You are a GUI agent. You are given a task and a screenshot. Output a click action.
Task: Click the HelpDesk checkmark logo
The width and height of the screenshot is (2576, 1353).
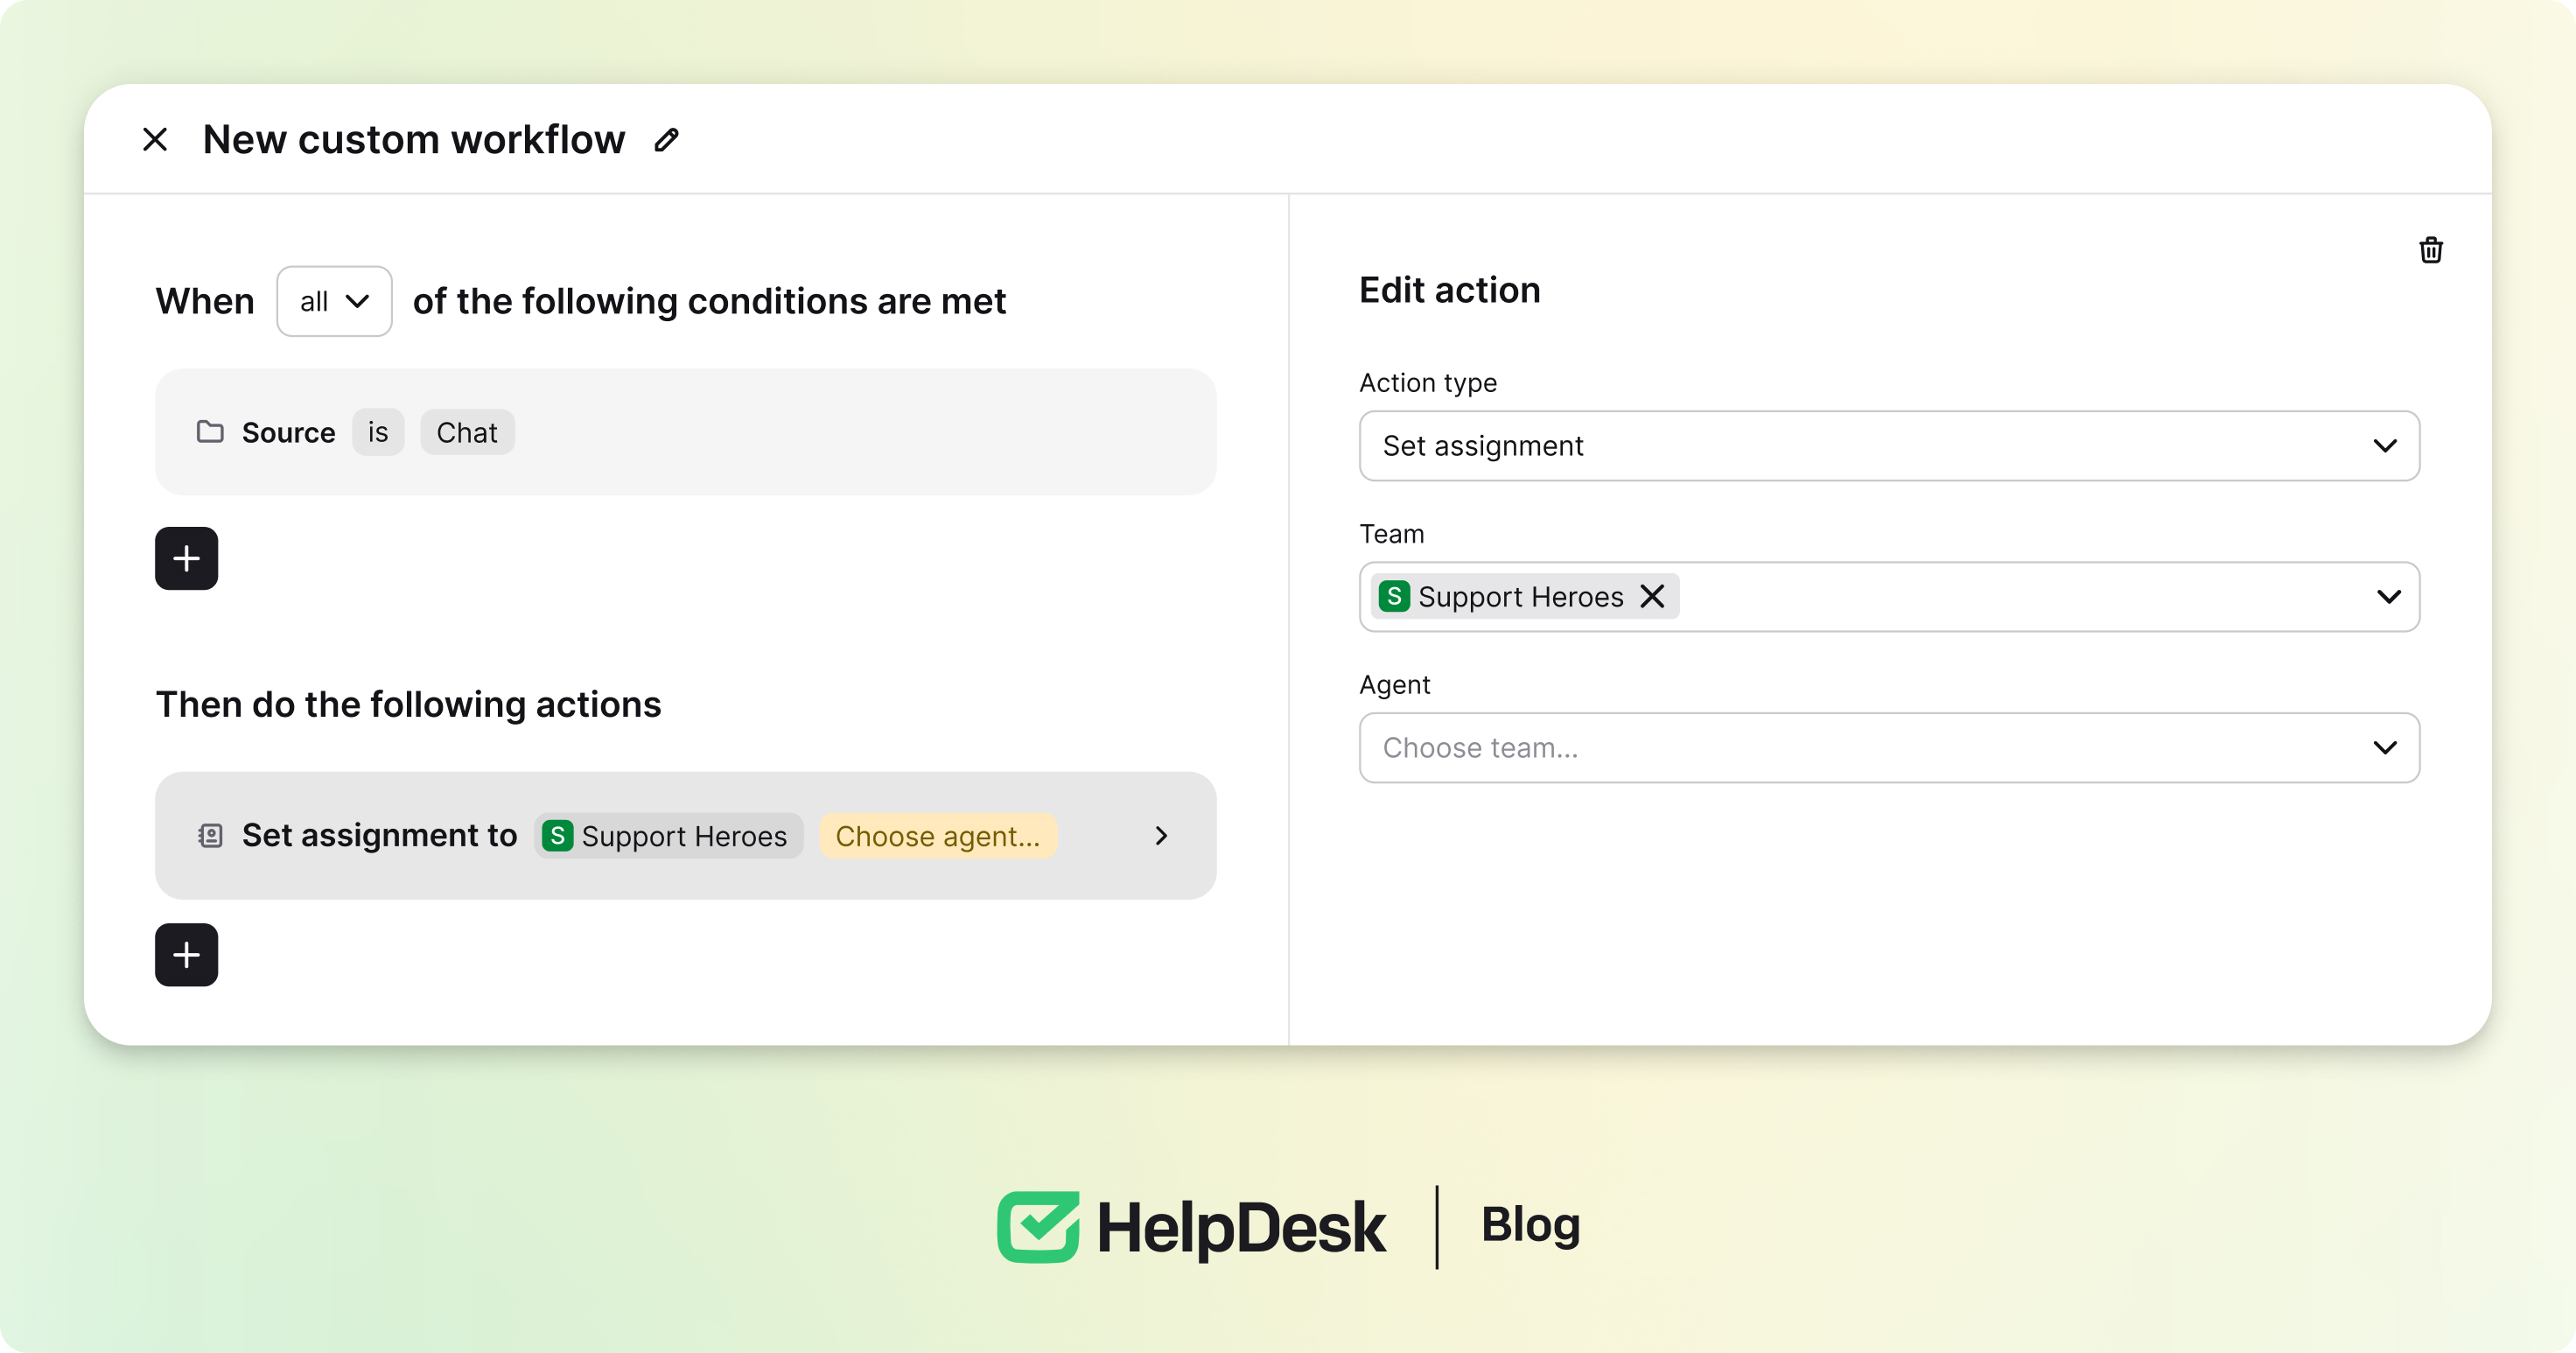pos(1038,1226)
